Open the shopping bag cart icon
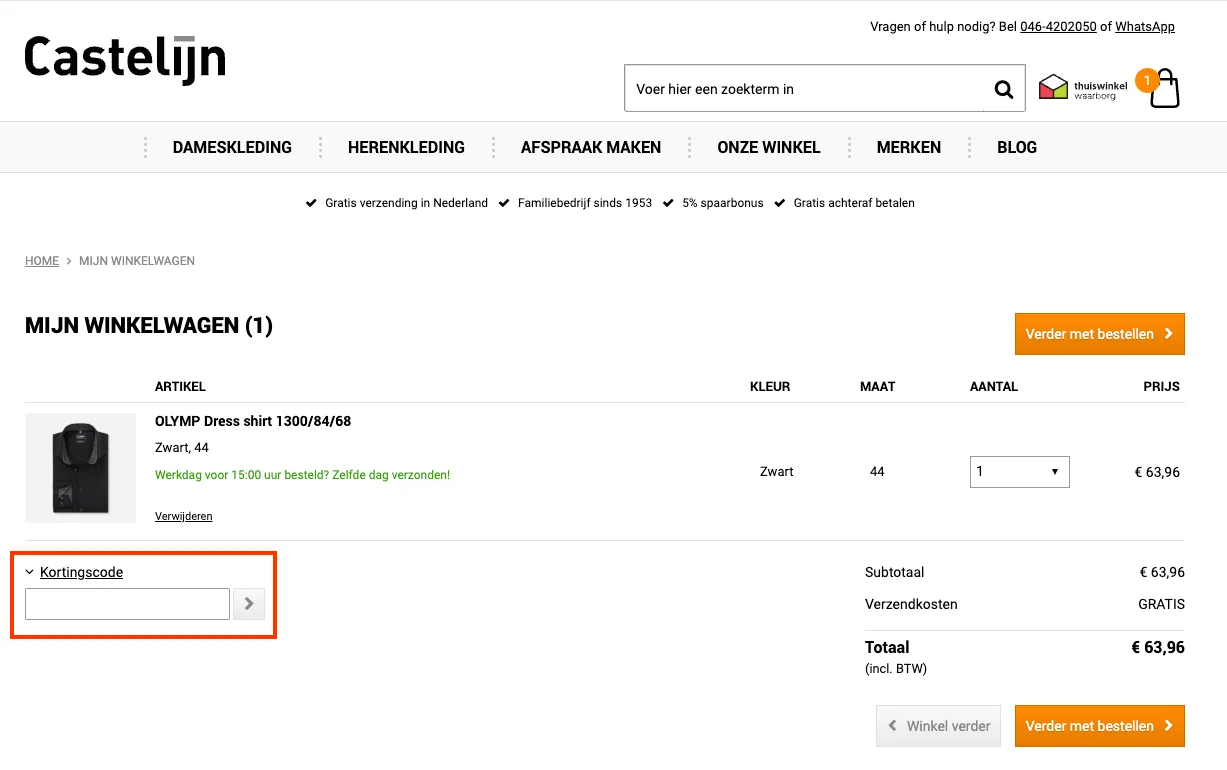 point(1165,89)
